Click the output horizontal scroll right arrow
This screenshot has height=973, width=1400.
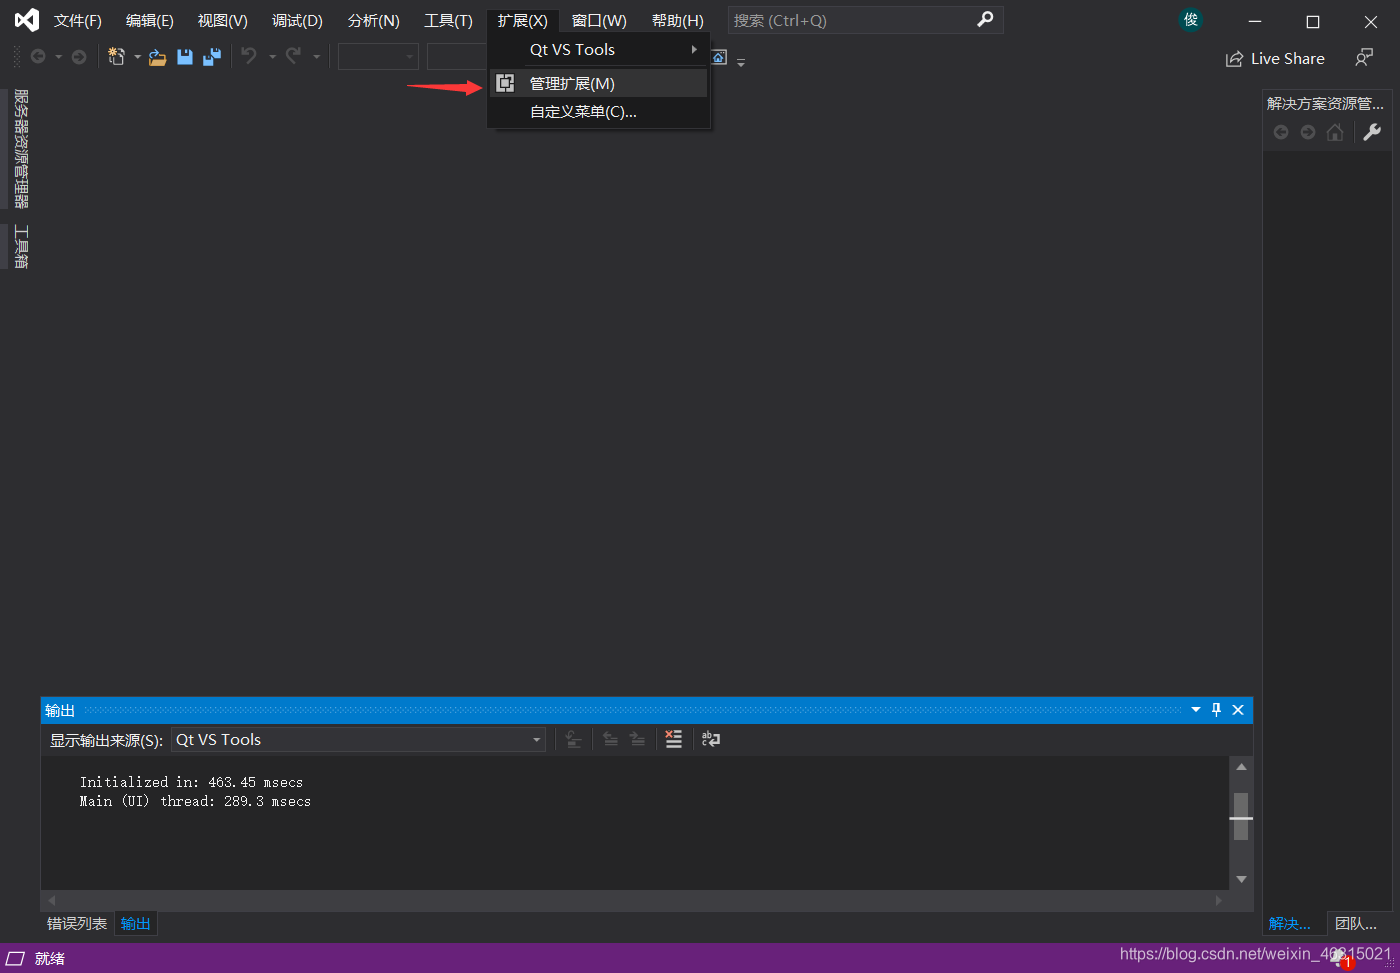pos(1218,900)
